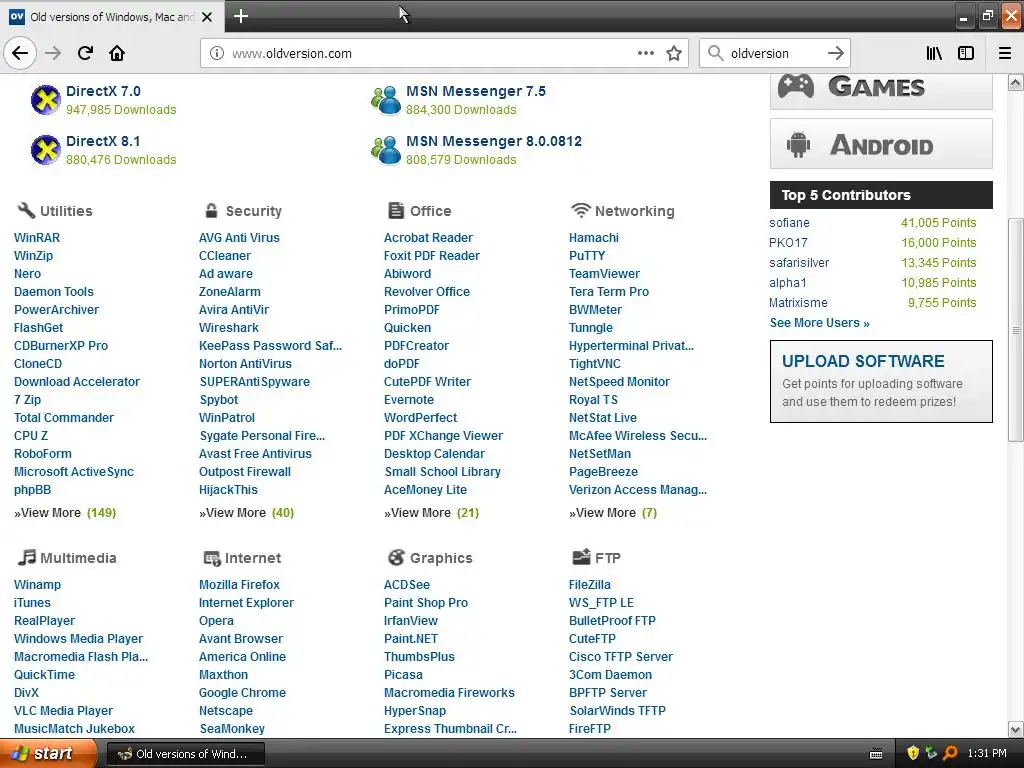Image resolution: width=1024 pixels, height=768 pixels.
Task: Open the VLC Media Player link
Action: tap(63, 711)
